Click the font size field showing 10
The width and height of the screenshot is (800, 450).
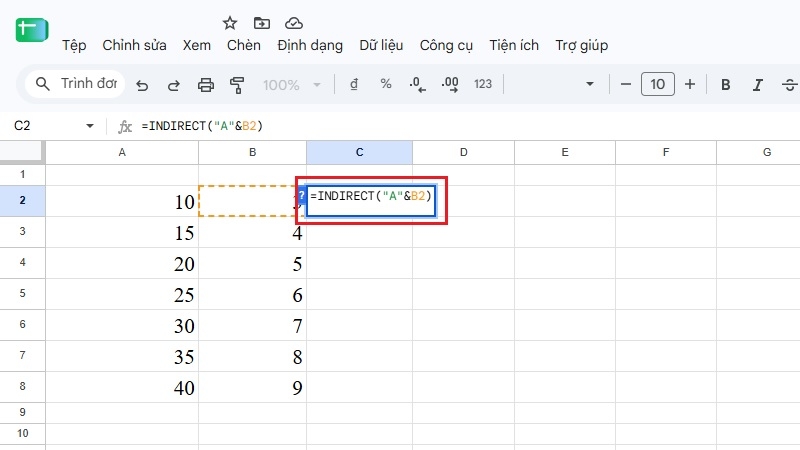[658, 84]
